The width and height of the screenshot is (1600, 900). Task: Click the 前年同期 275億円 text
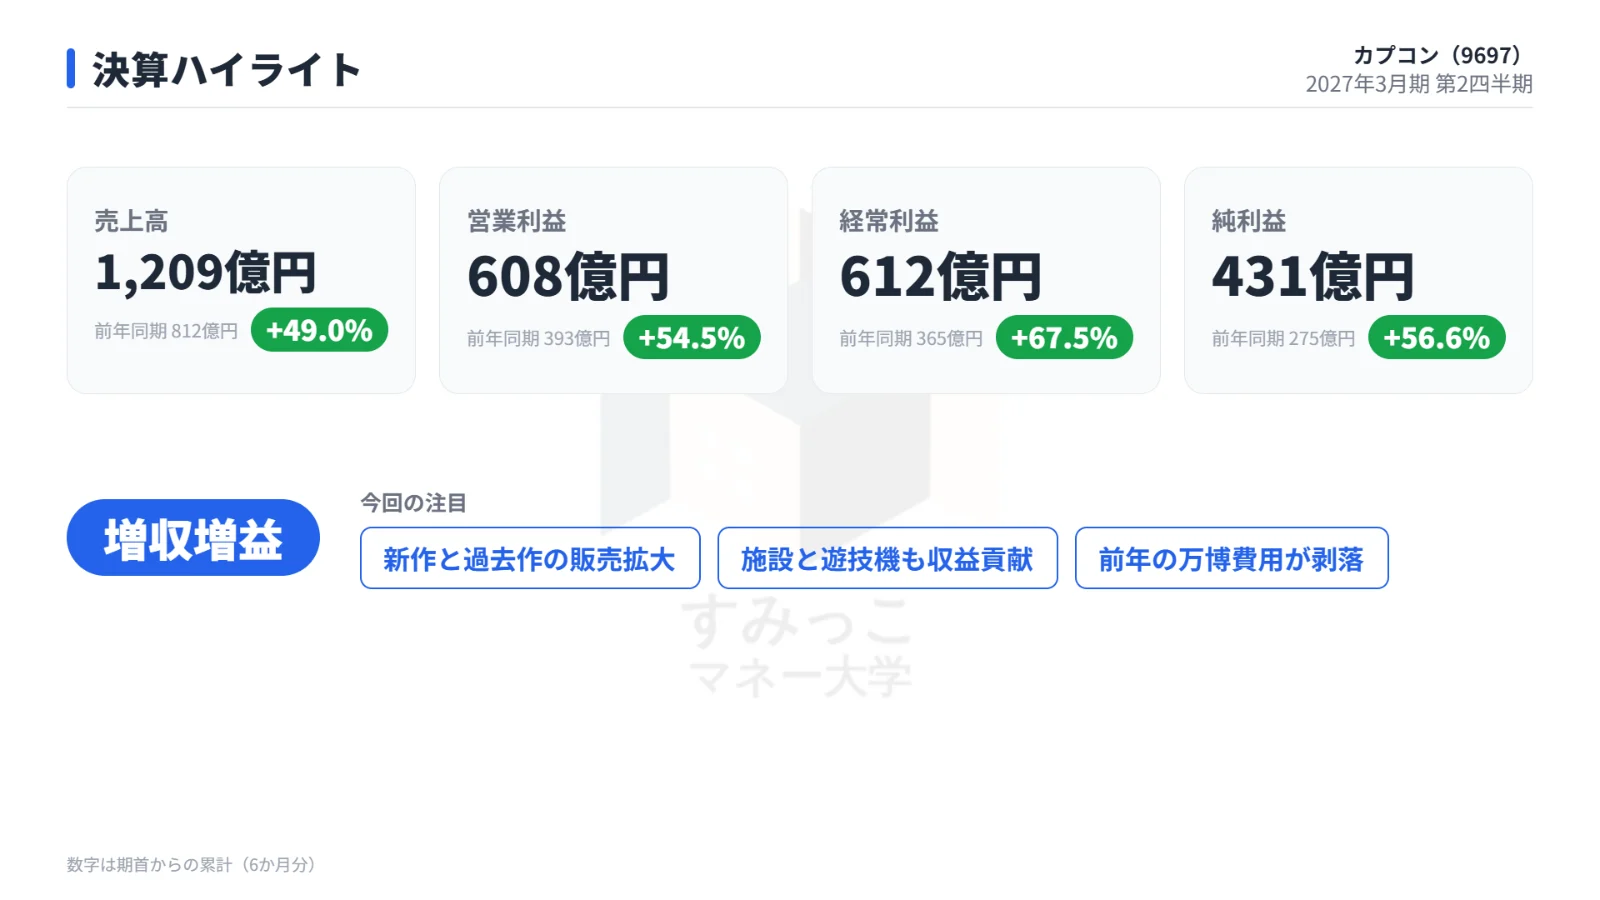pyautogui.click(x=1283, y=339)
